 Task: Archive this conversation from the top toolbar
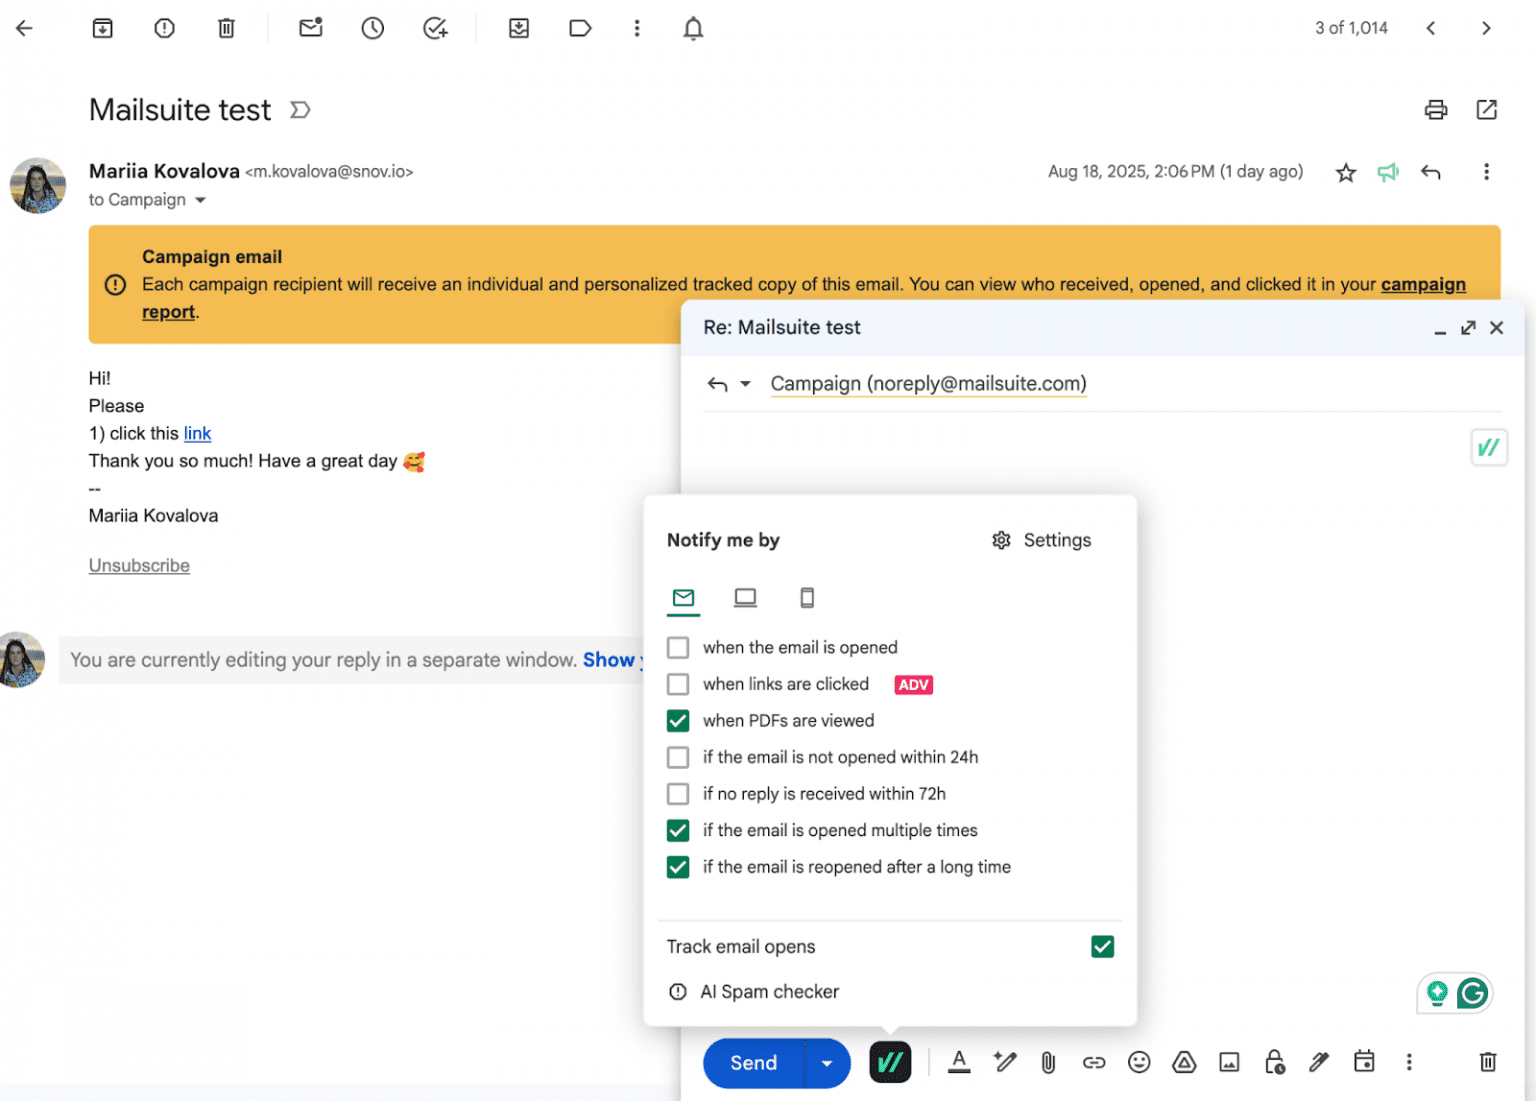click(103, 28)
